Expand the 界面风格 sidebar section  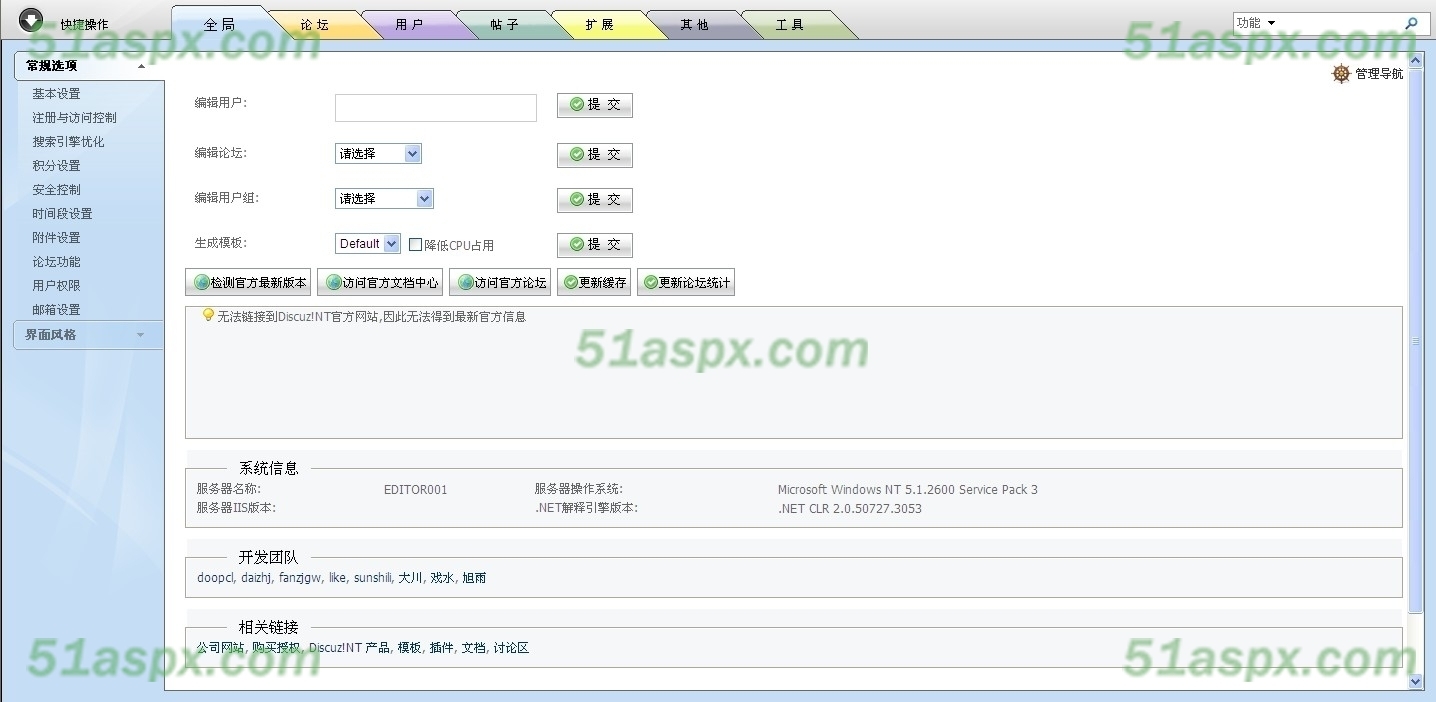89,335
